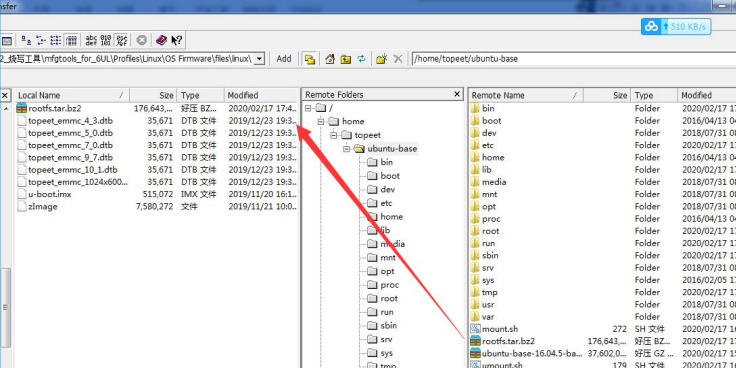Sort local files by Type column
Viewport: 736px width, 368px height.
tap(201, 95)
